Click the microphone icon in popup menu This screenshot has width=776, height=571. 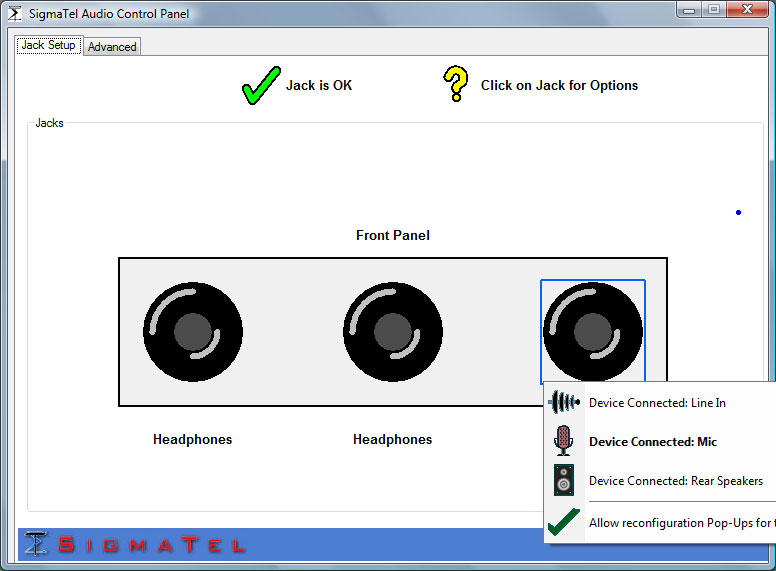[564, 440]
